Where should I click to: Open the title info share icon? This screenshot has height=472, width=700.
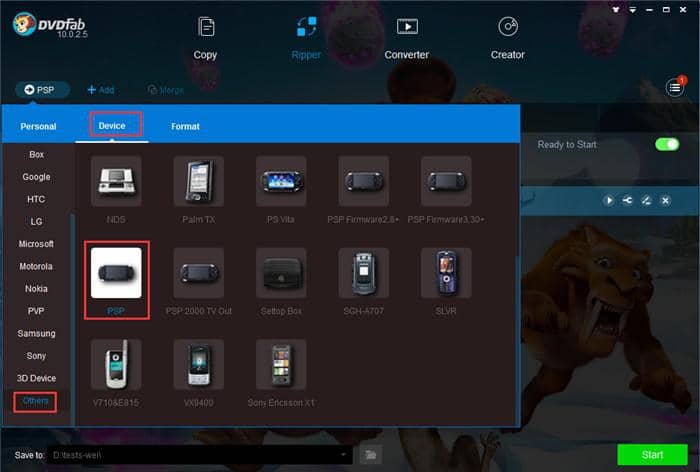point(628,200)
